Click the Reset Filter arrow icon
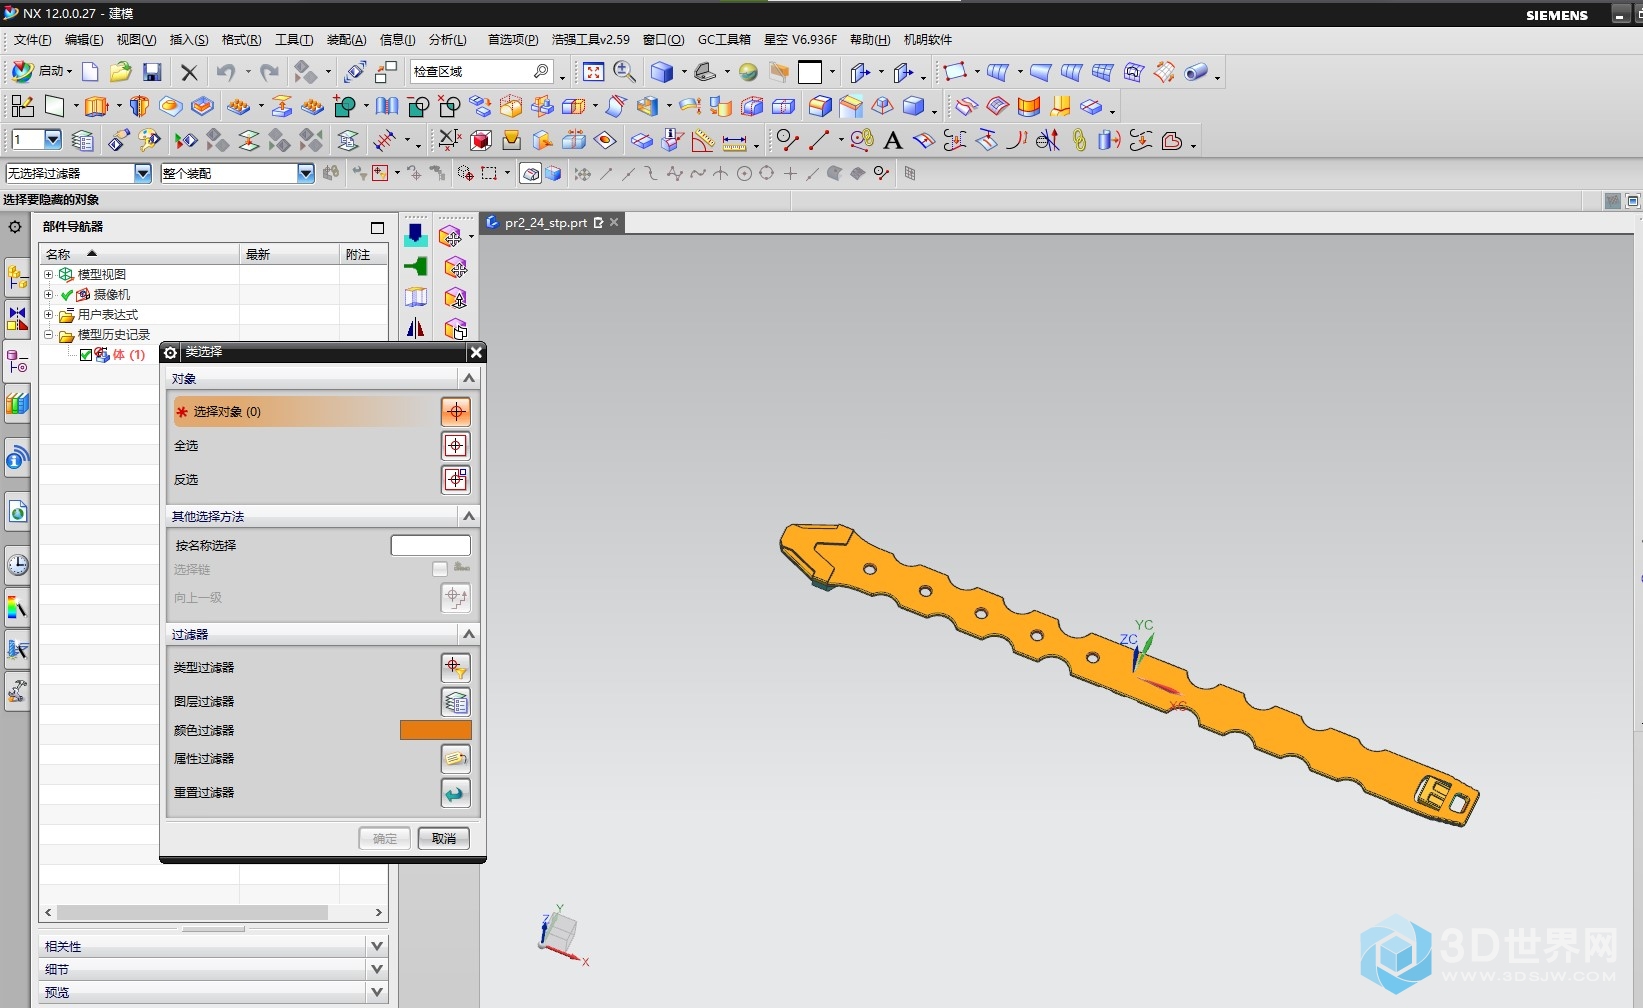Viewport: 1643px width, 1008px height. [456, 793]
